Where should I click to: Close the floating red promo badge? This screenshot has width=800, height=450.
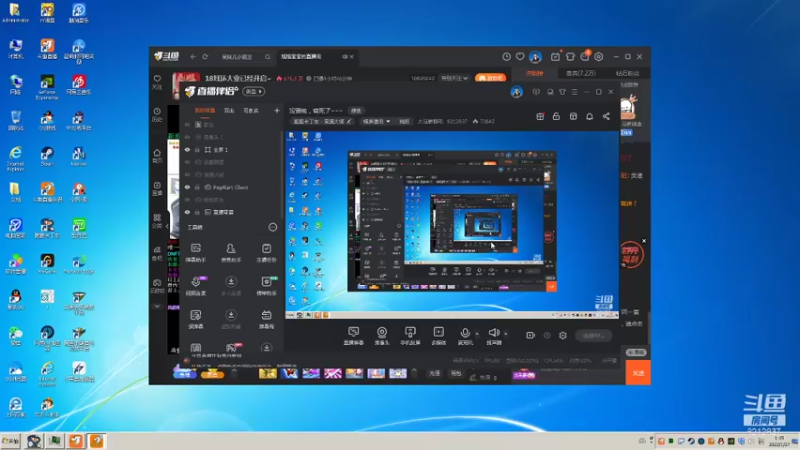pos(644,241)
